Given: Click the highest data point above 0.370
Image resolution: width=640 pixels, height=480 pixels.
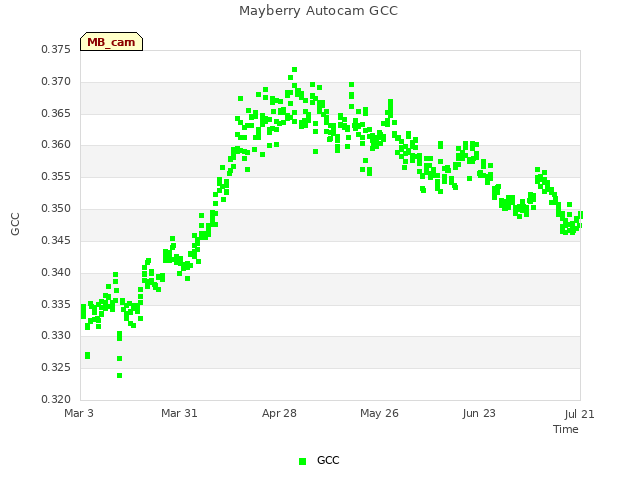Looking at the screenshot, I should [294, 70].
